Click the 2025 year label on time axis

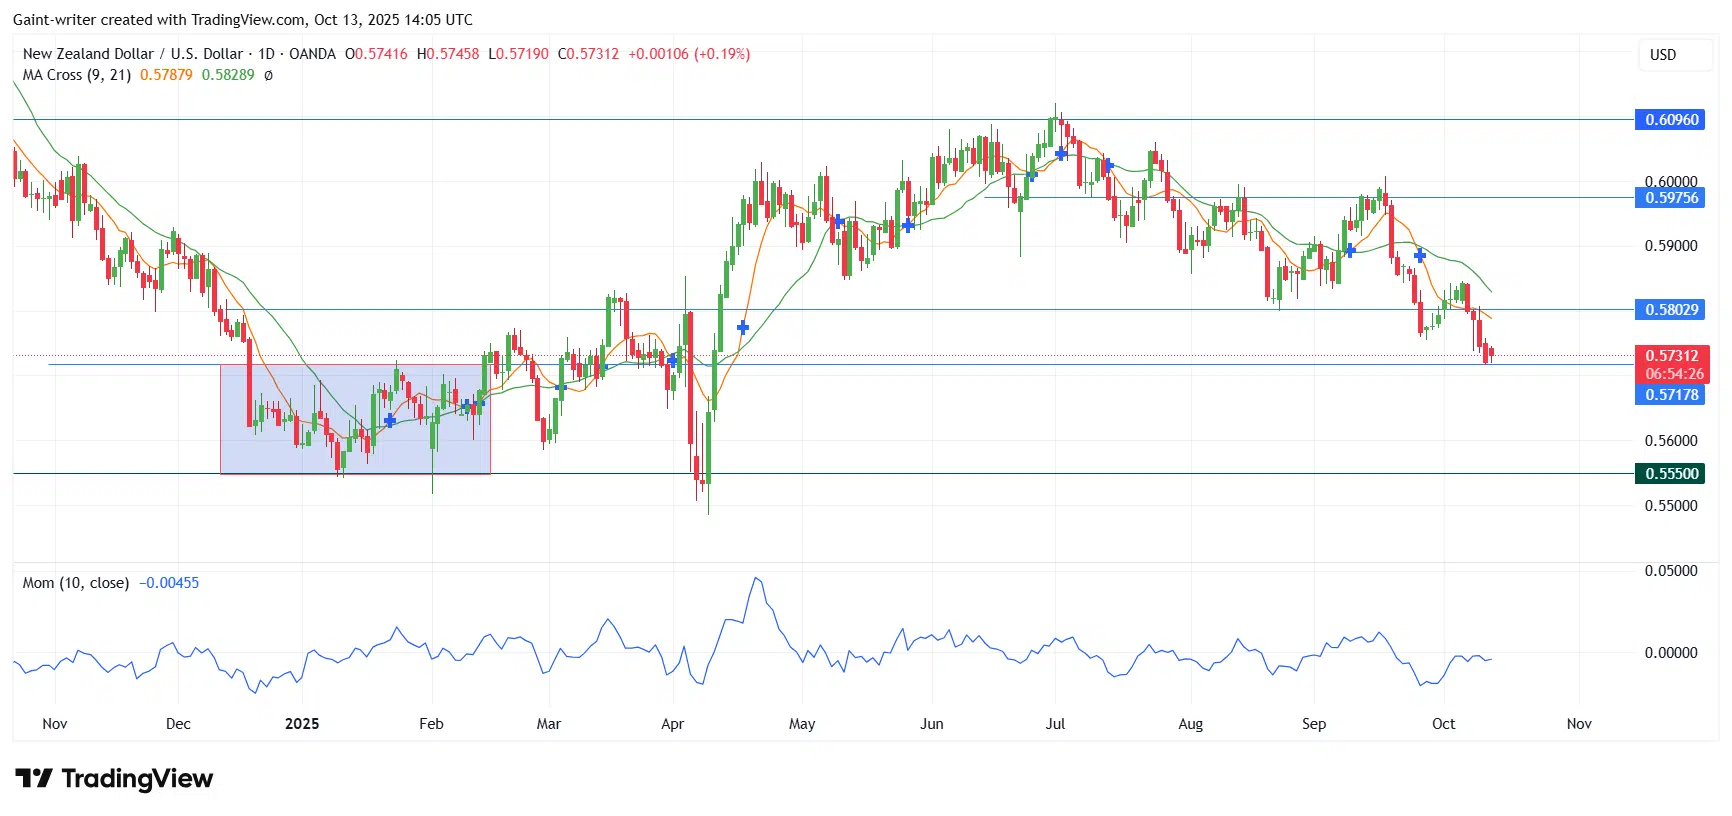[x=301, y=724]
